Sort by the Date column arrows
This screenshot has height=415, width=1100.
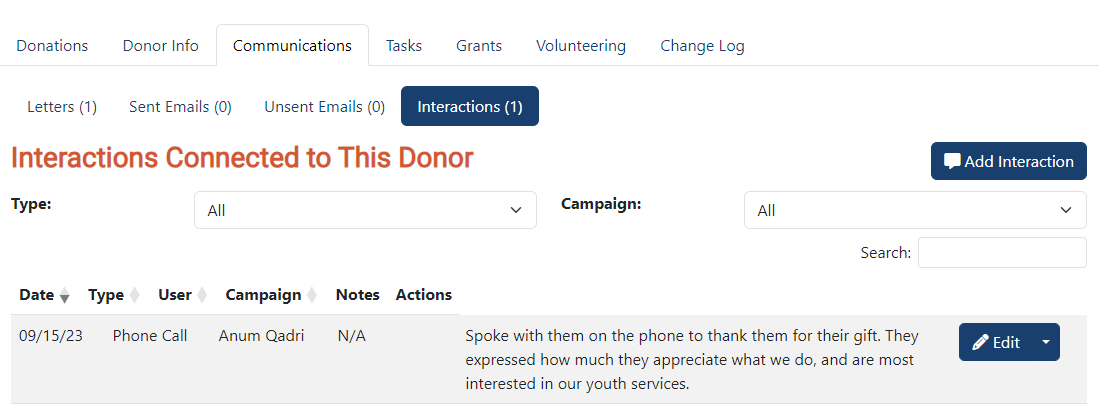tap(65, 295)
